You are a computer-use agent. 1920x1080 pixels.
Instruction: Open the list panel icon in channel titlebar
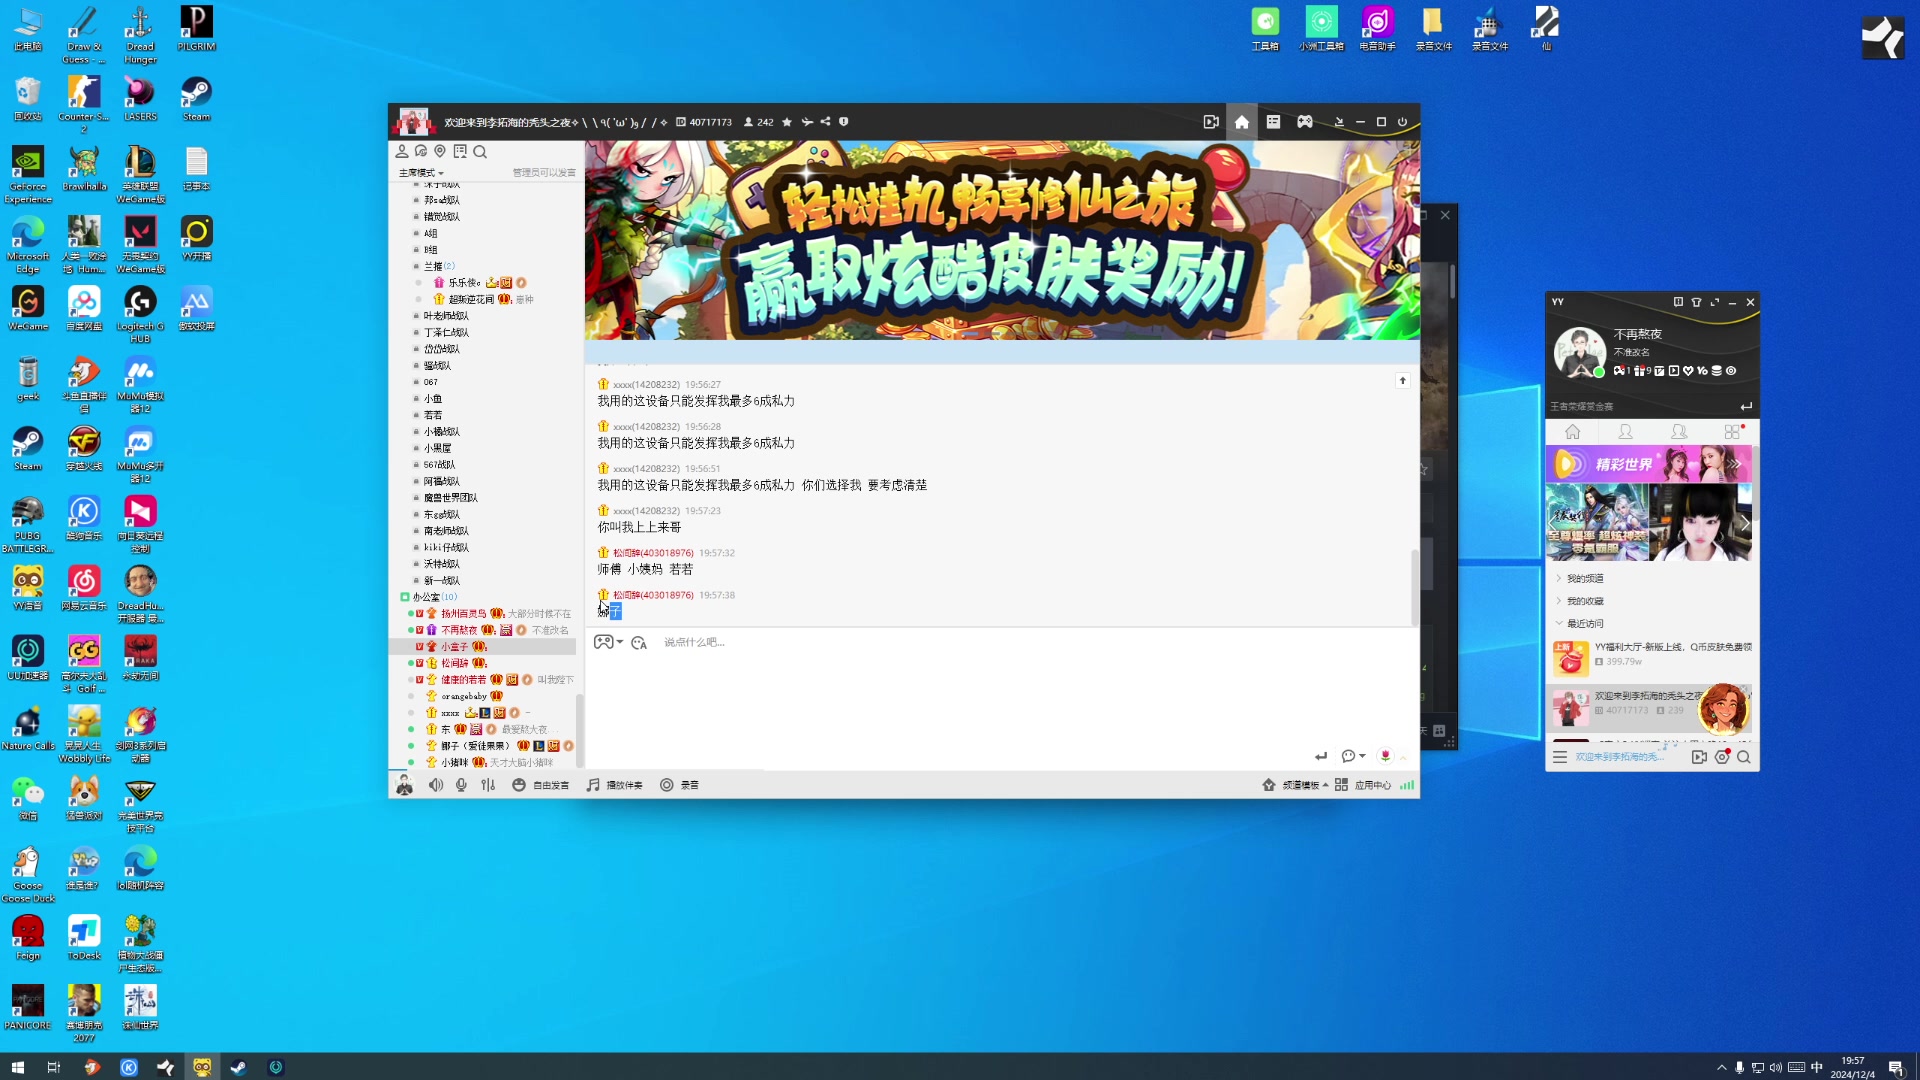point(1273,122)
